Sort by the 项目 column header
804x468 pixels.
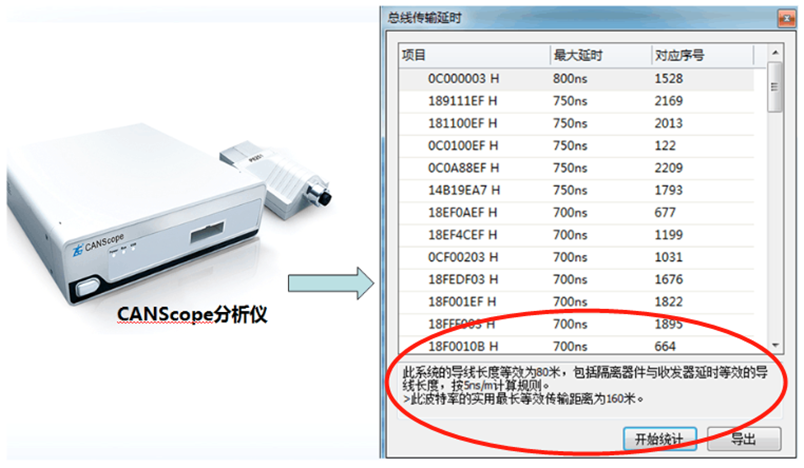tap(474, 55)
